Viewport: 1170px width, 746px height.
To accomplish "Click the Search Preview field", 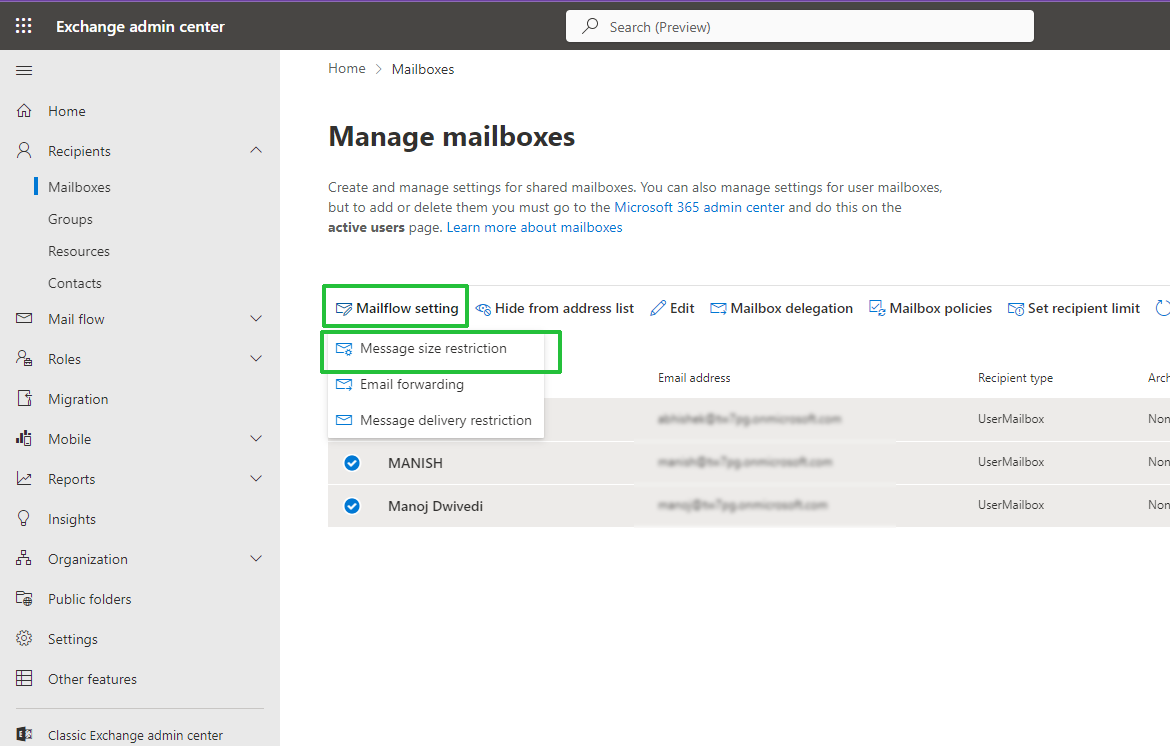I will click(799, 25).
